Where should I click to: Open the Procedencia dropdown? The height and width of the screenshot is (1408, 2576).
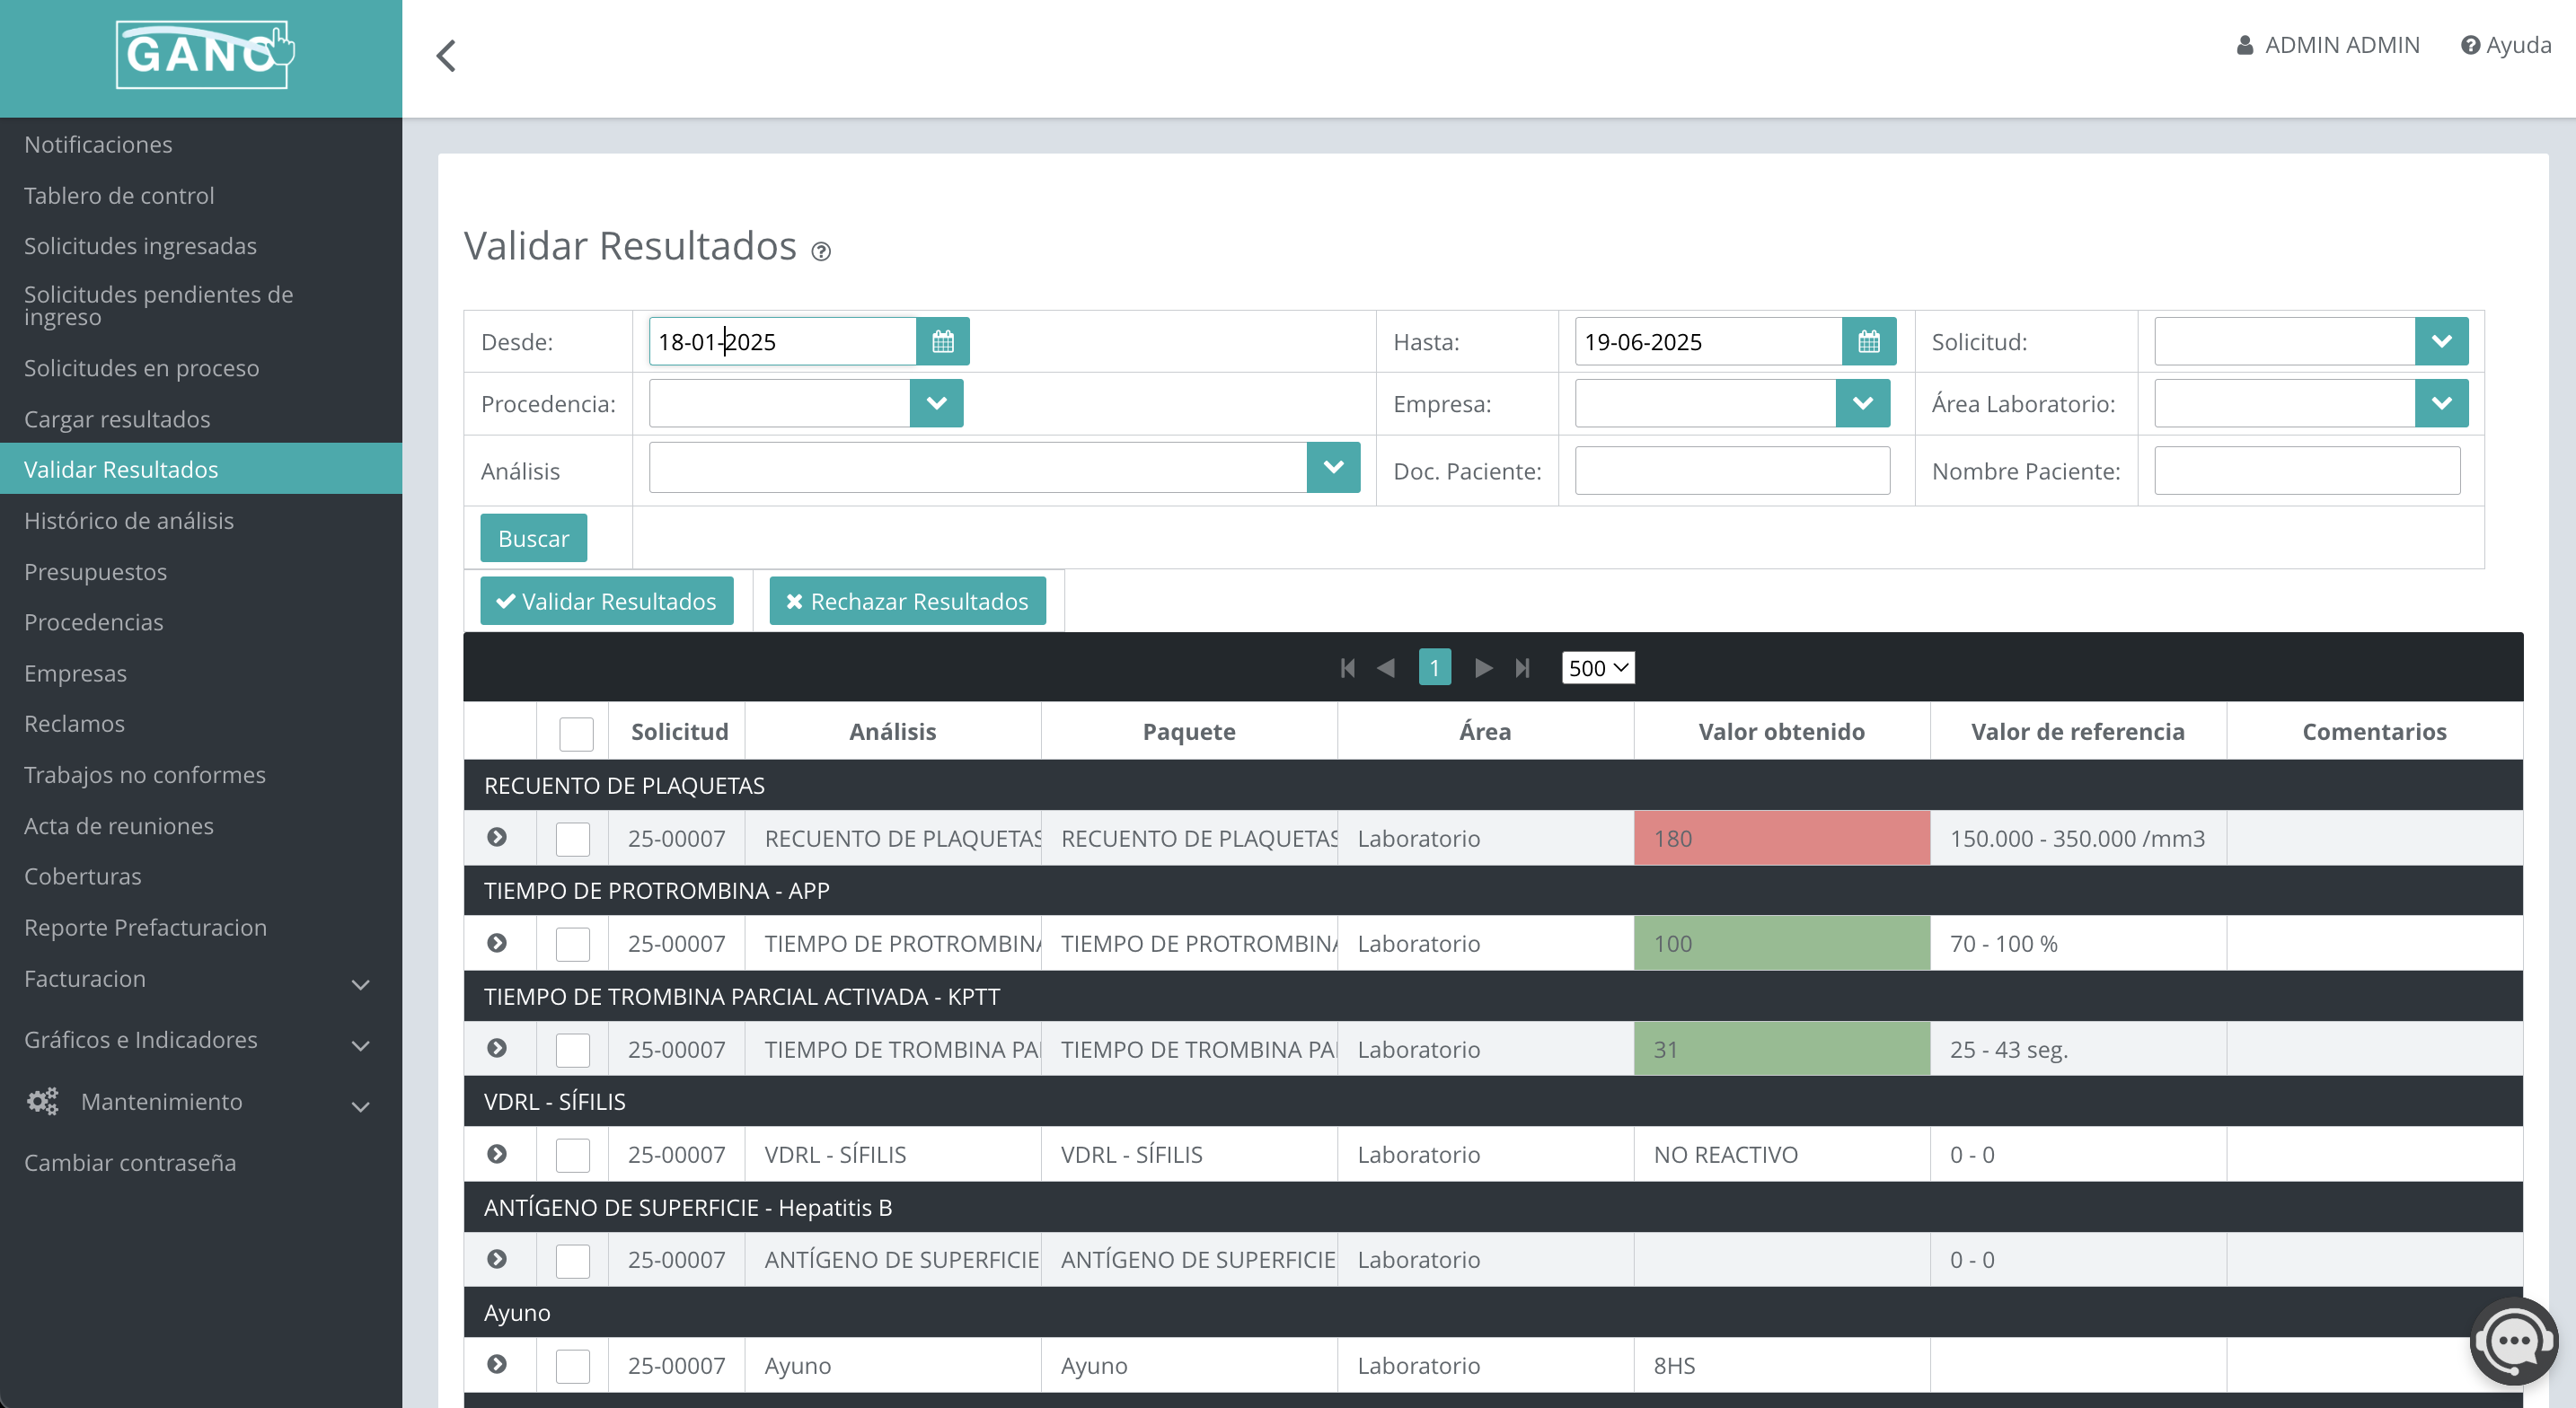(x=936, y=403)
